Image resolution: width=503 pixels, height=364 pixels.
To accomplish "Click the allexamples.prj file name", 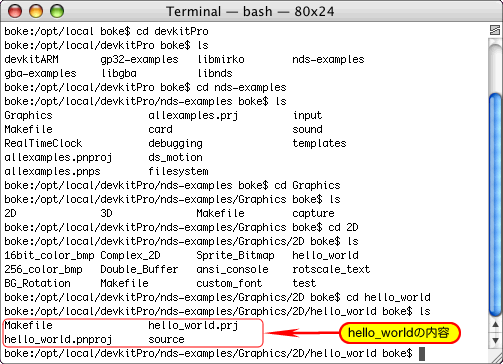I will coord(193,116).
